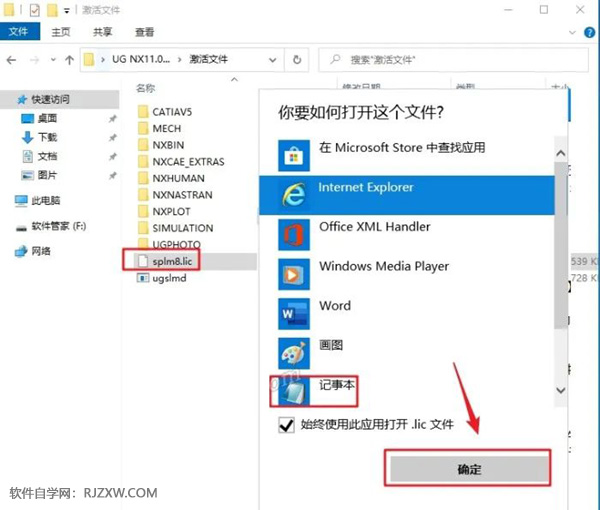The height and width of the screenshot is (510, 600).
Task: Select the NXHUMAN folder
Action: pyautogui.click(x=178, y=178)
